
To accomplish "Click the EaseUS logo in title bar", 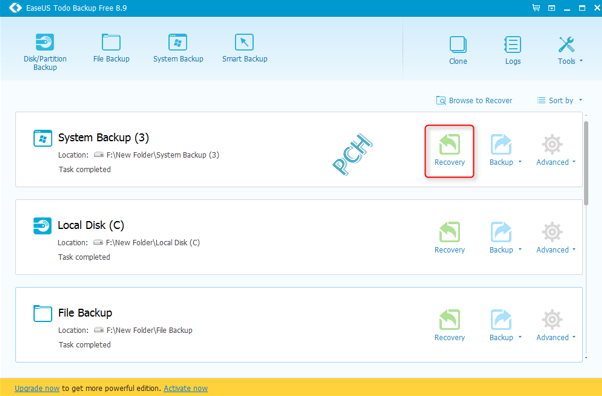I will [15, 8].
